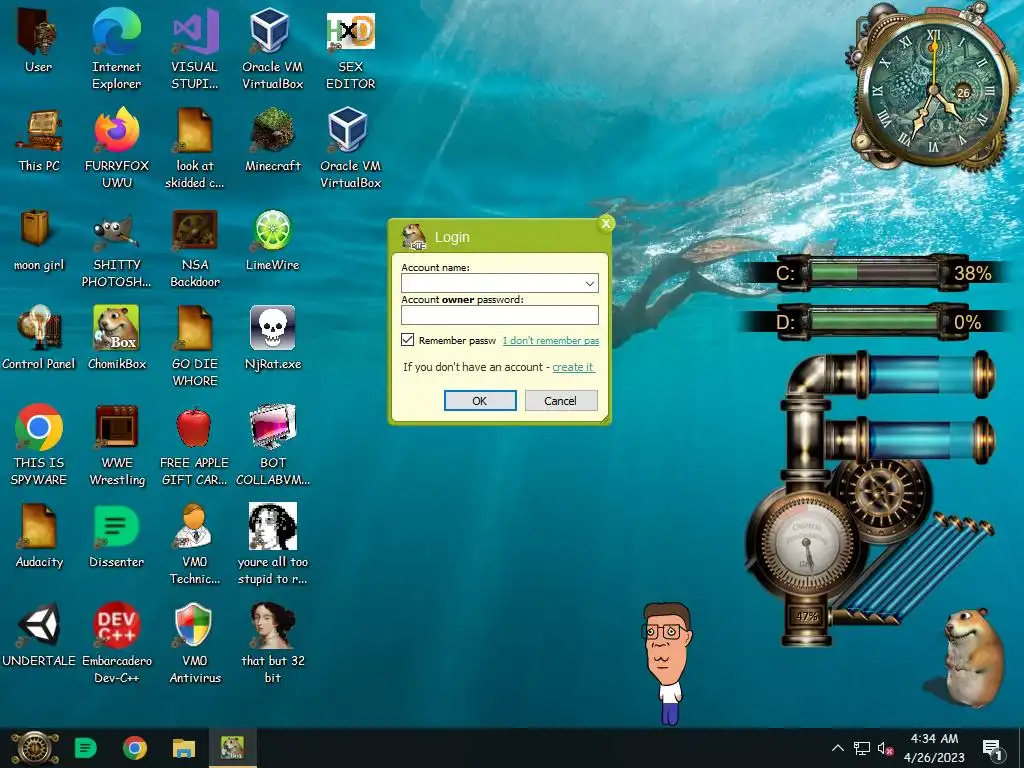The width and height of the screenshot is (1024, 768).
Task: Open the VISUAL STUPI... shortcut
Action: click(195, 49)
